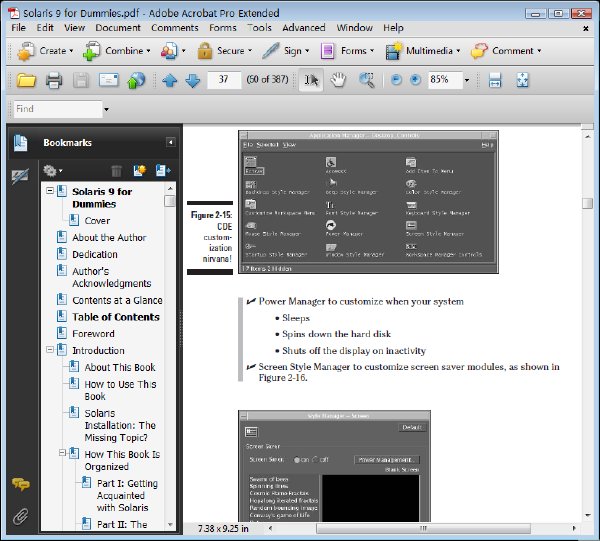Collapse the Introduction bookmark tree

(50, 349)
